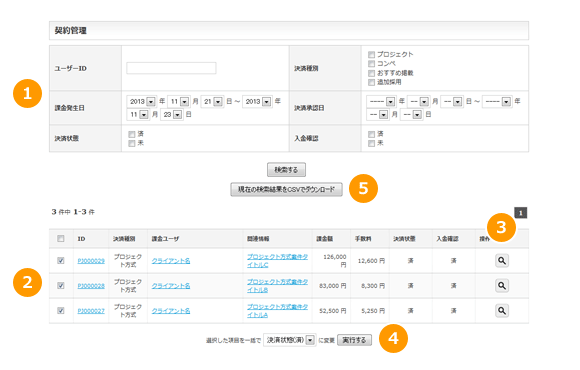The height and width of the screenshot is (370, 580).
Task: Click the CSV download button
Action: point(286,189)
